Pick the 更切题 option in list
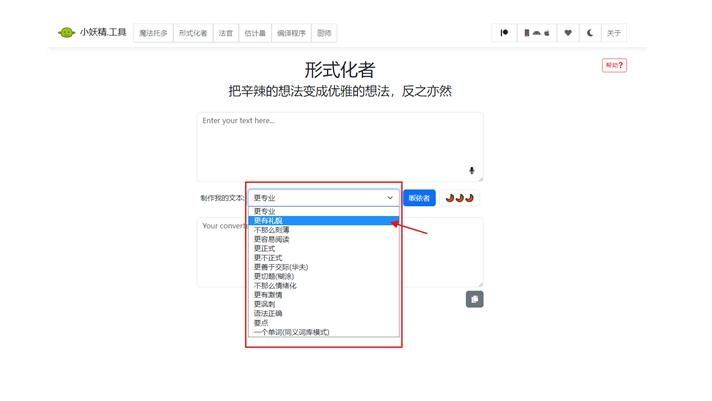Screen dimensions: 712x401 (324, 276)
